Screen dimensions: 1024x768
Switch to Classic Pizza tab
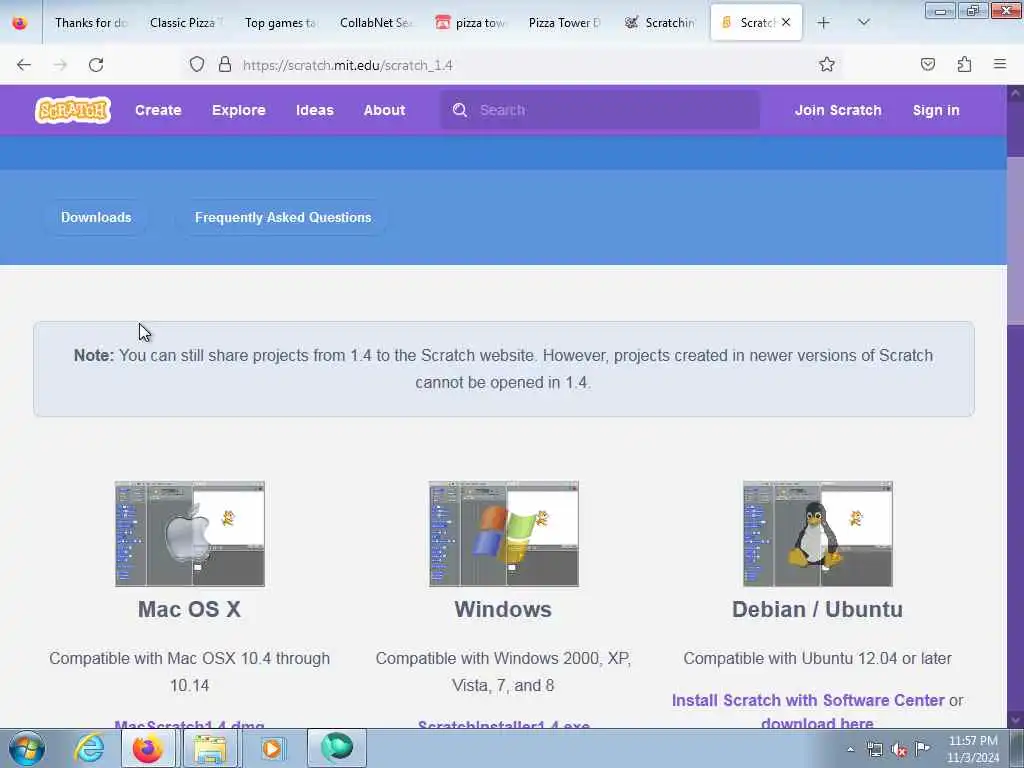(x=185, y=23)
